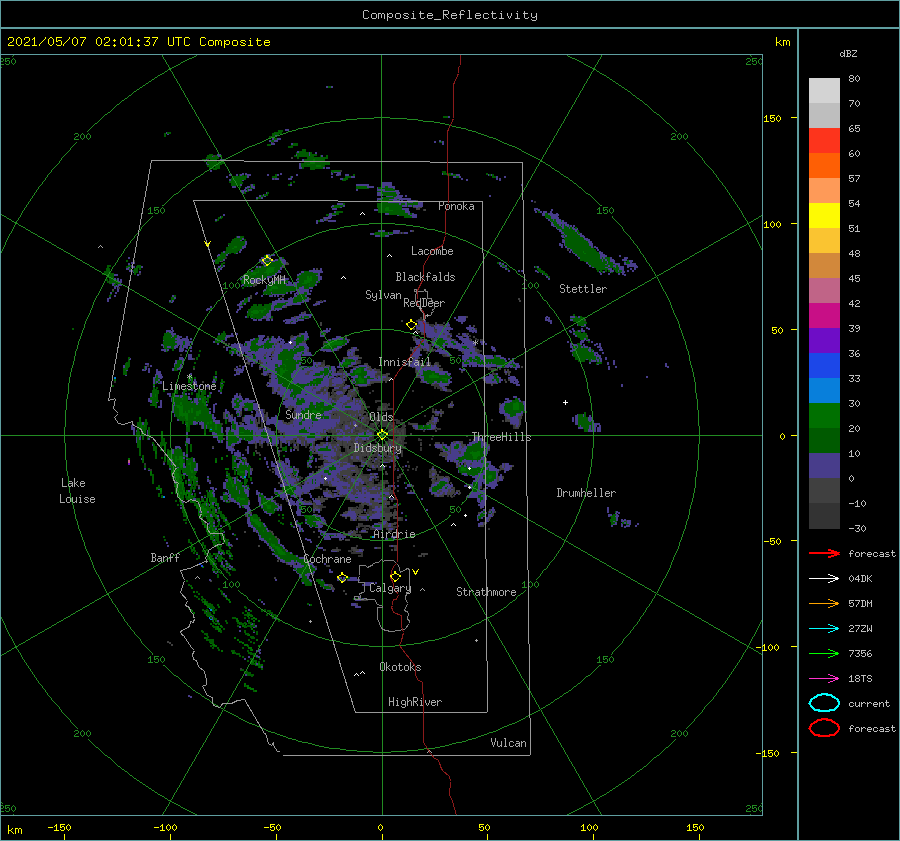The image size is (900, 841).
Task: Click the Sundre town label
Action: coord(303,414)
